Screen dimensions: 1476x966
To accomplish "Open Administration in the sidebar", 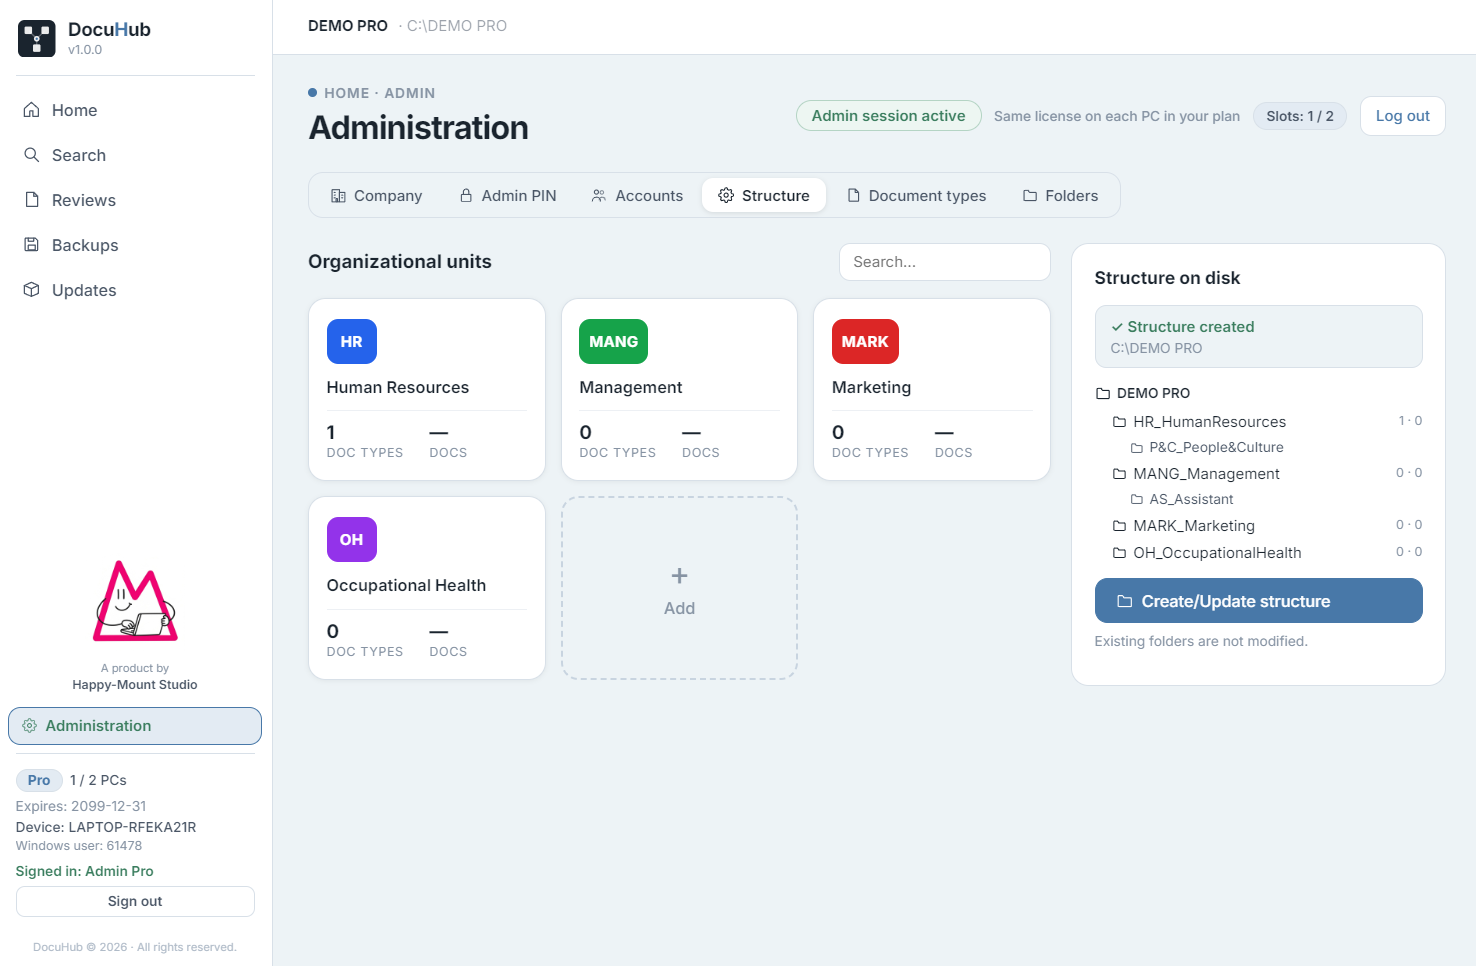I will (135, 726).
